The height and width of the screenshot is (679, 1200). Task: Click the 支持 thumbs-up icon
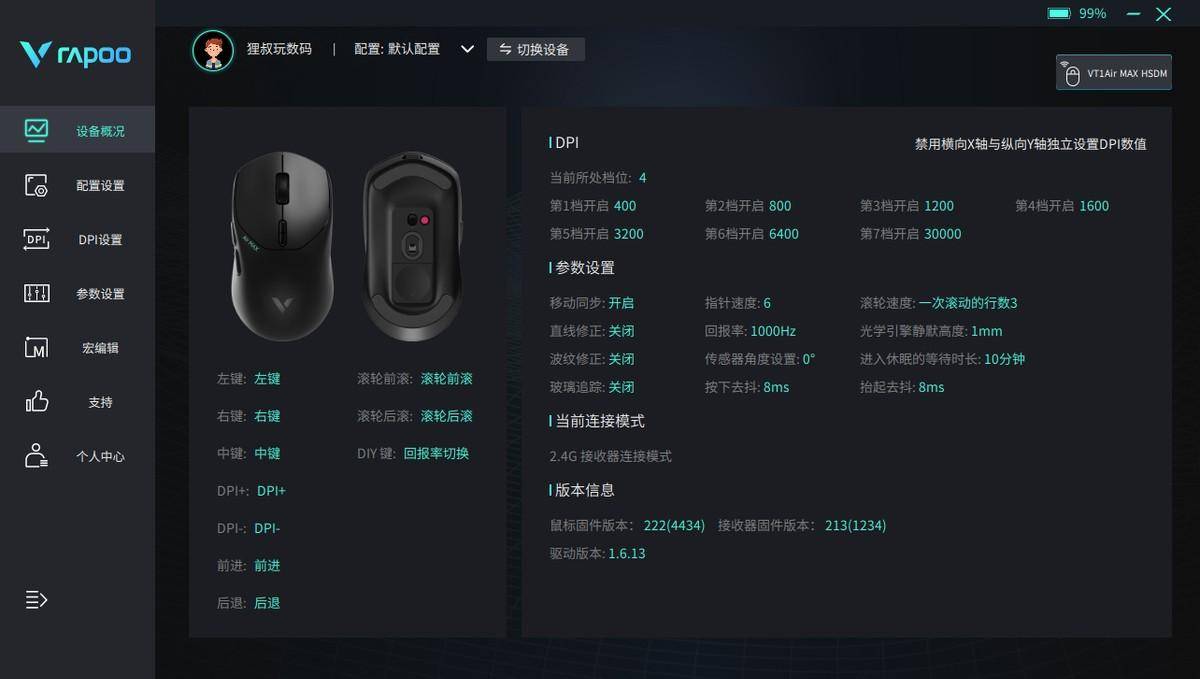tap(37, 401)
